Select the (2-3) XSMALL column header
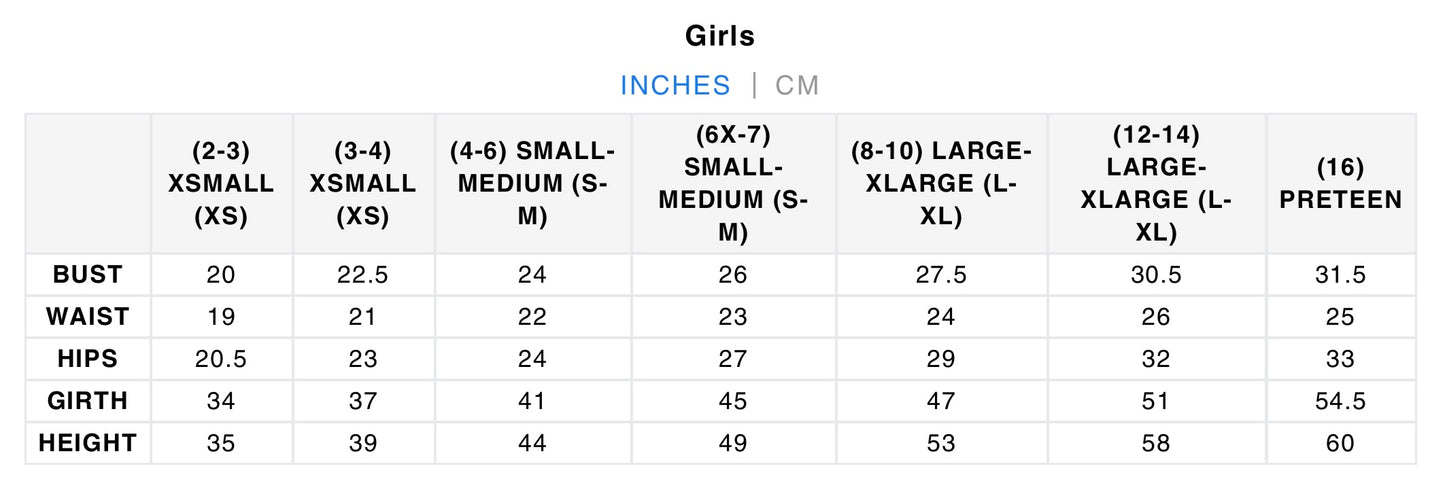Viewport: 1445px width, 492px height. coord(221,183)
